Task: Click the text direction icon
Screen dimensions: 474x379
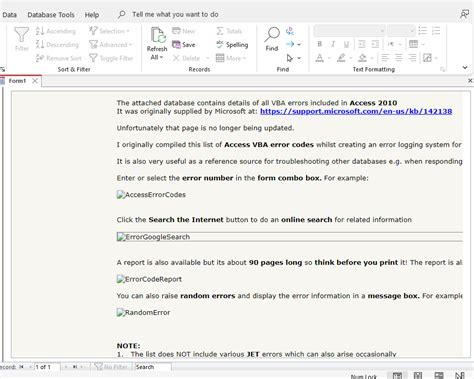Action: (391, 44)
